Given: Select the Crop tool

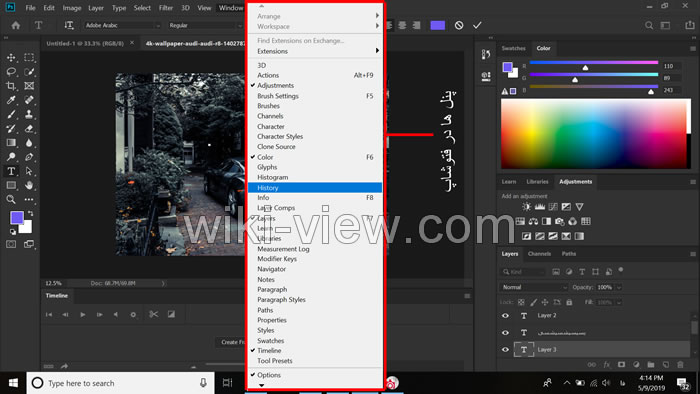Looking at the screenshot, I should point(11,86).
